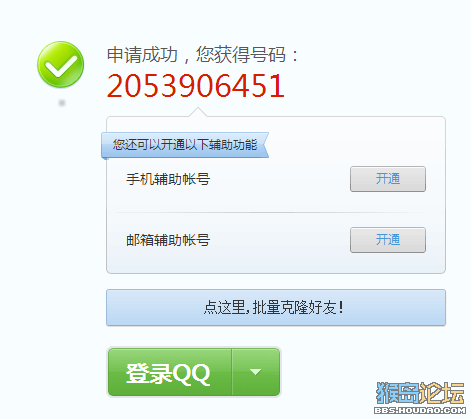Activate 开通 for 邮箱辅助帐号

point(388,240)
